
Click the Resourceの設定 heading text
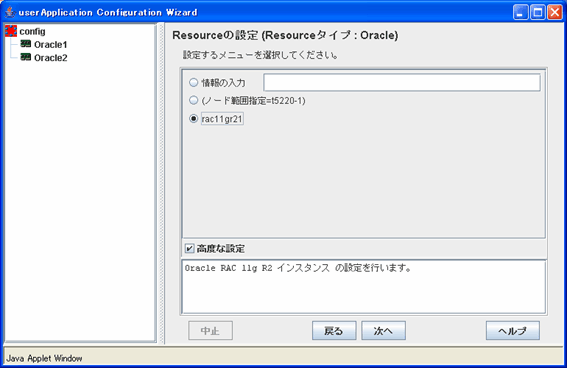pos(285,35)
